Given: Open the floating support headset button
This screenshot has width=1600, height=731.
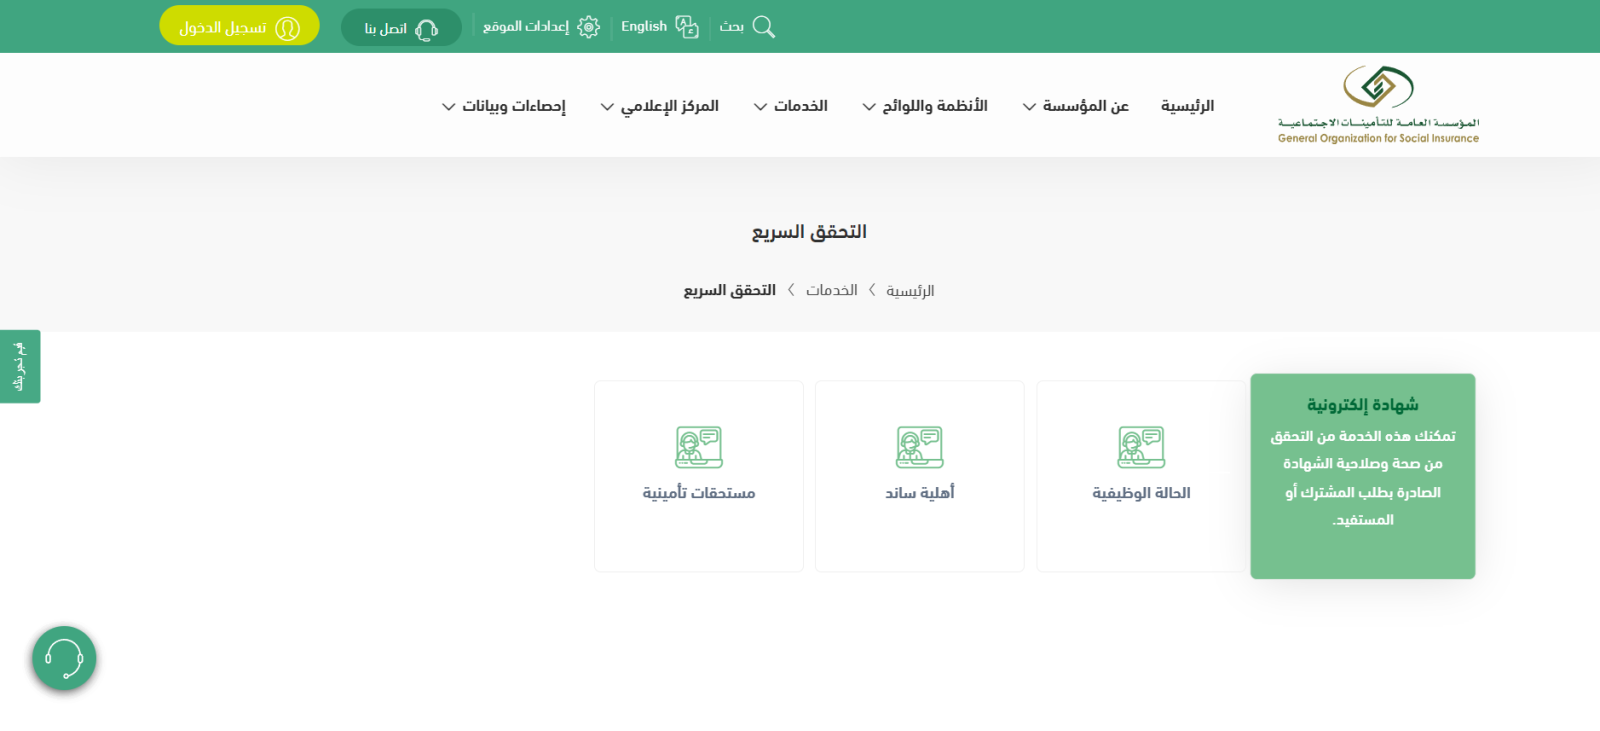Looking at the screenshot, I should point(64,658).
